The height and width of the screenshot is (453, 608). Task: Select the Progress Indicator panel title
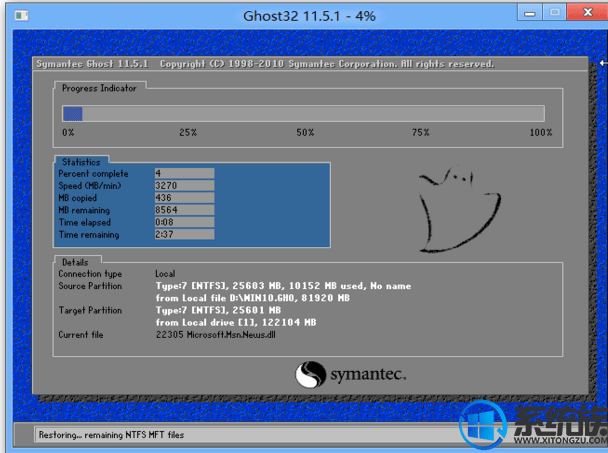[99, 88]
